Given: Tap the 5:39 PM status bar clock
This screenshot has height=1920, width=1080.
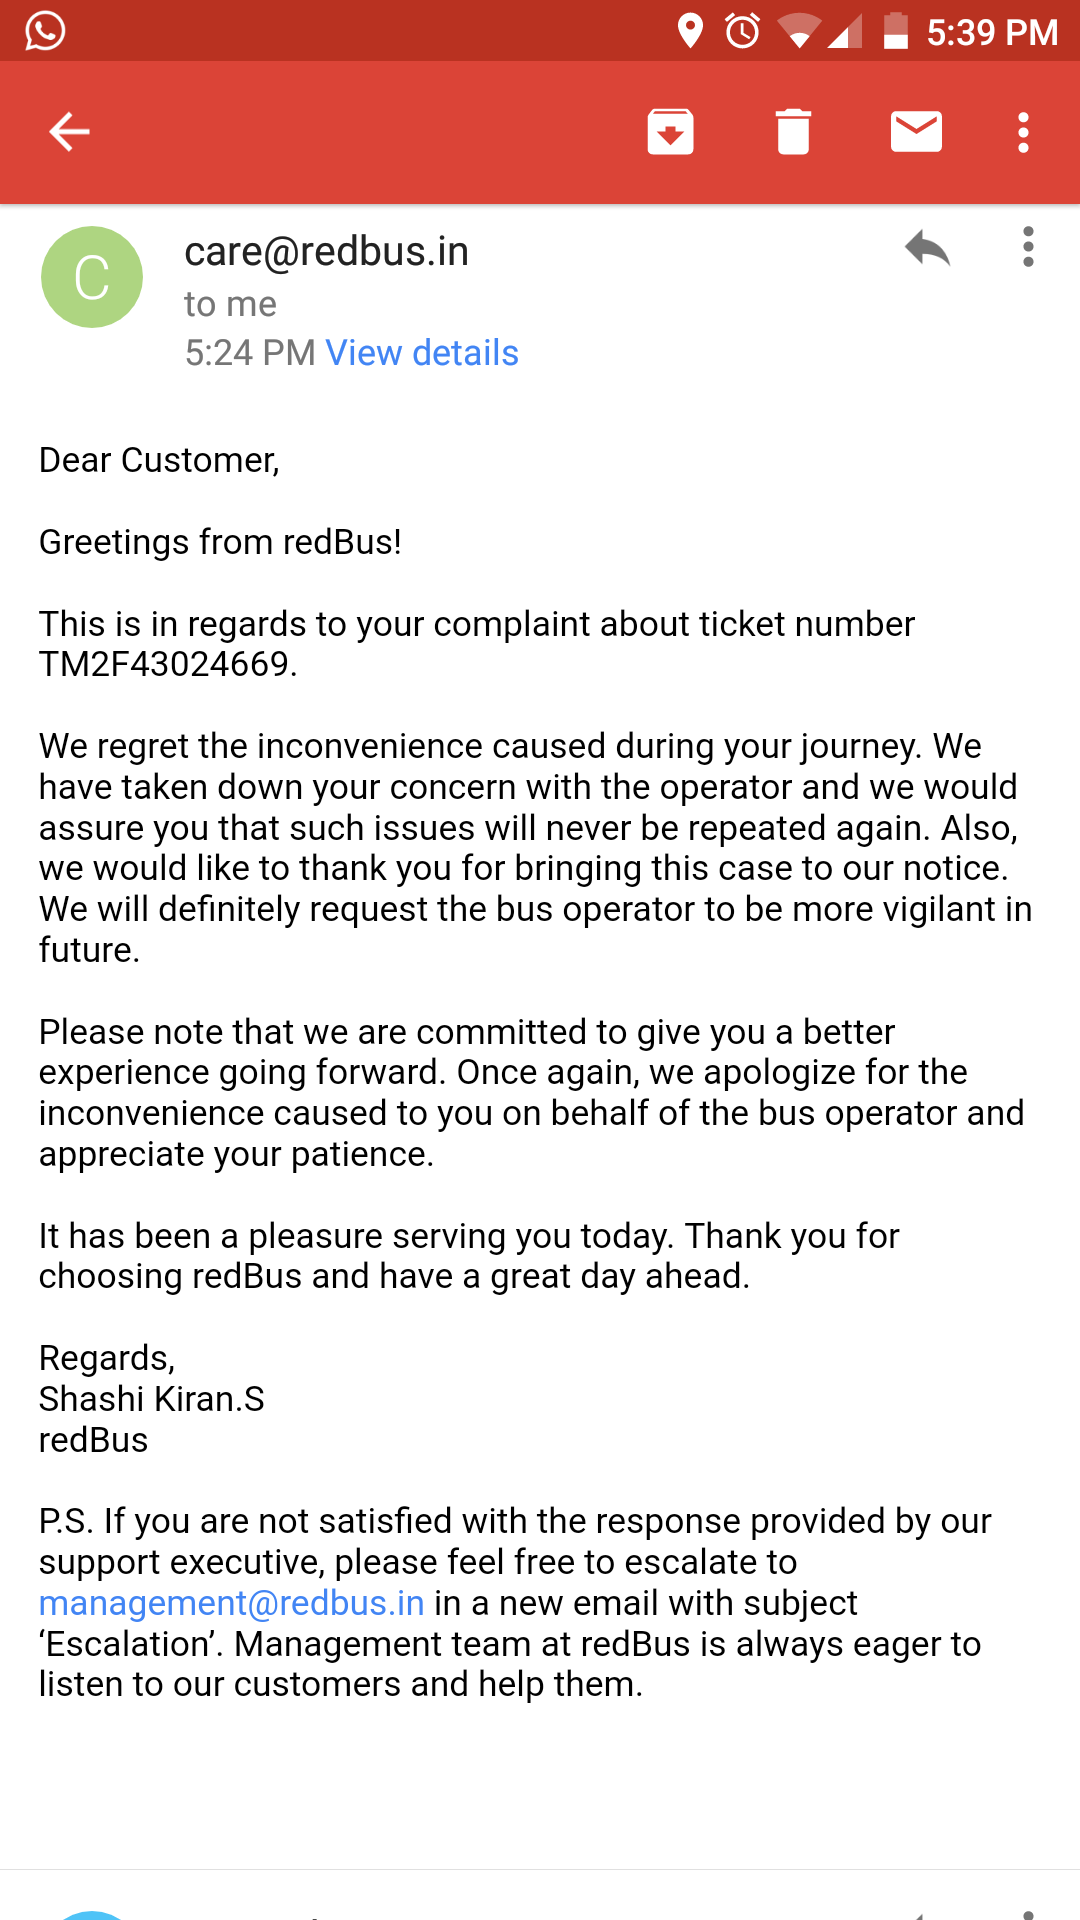Looking at the screenshot, I should pyautogui.click(x=992, y=33).
